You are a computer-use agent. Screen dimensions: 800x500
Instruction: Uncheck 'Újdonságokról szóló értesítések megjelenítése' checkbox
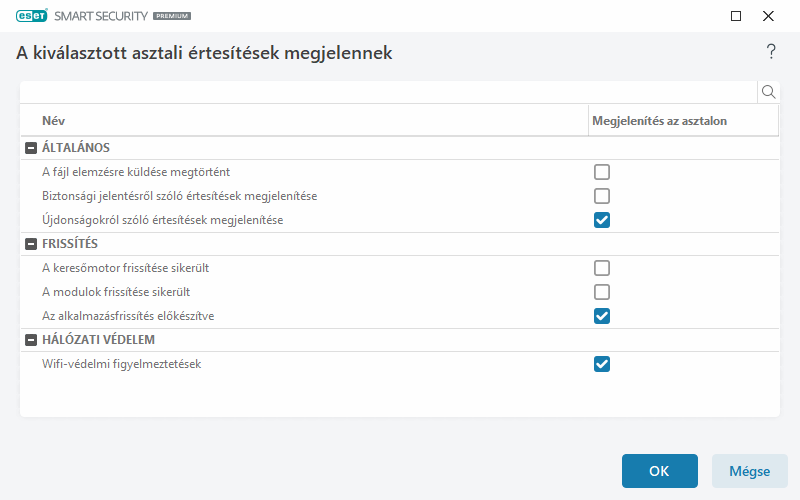pos(602,220)
